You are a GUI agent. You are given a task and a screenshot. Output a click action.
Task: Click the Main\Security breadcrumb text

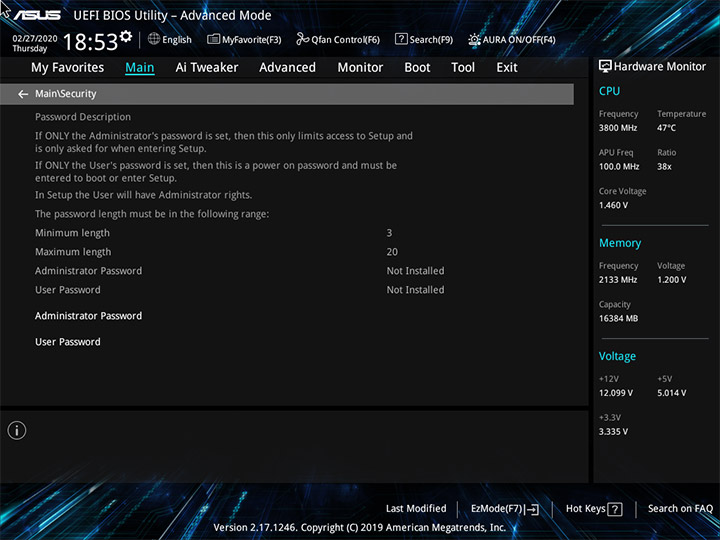[66, 94]
